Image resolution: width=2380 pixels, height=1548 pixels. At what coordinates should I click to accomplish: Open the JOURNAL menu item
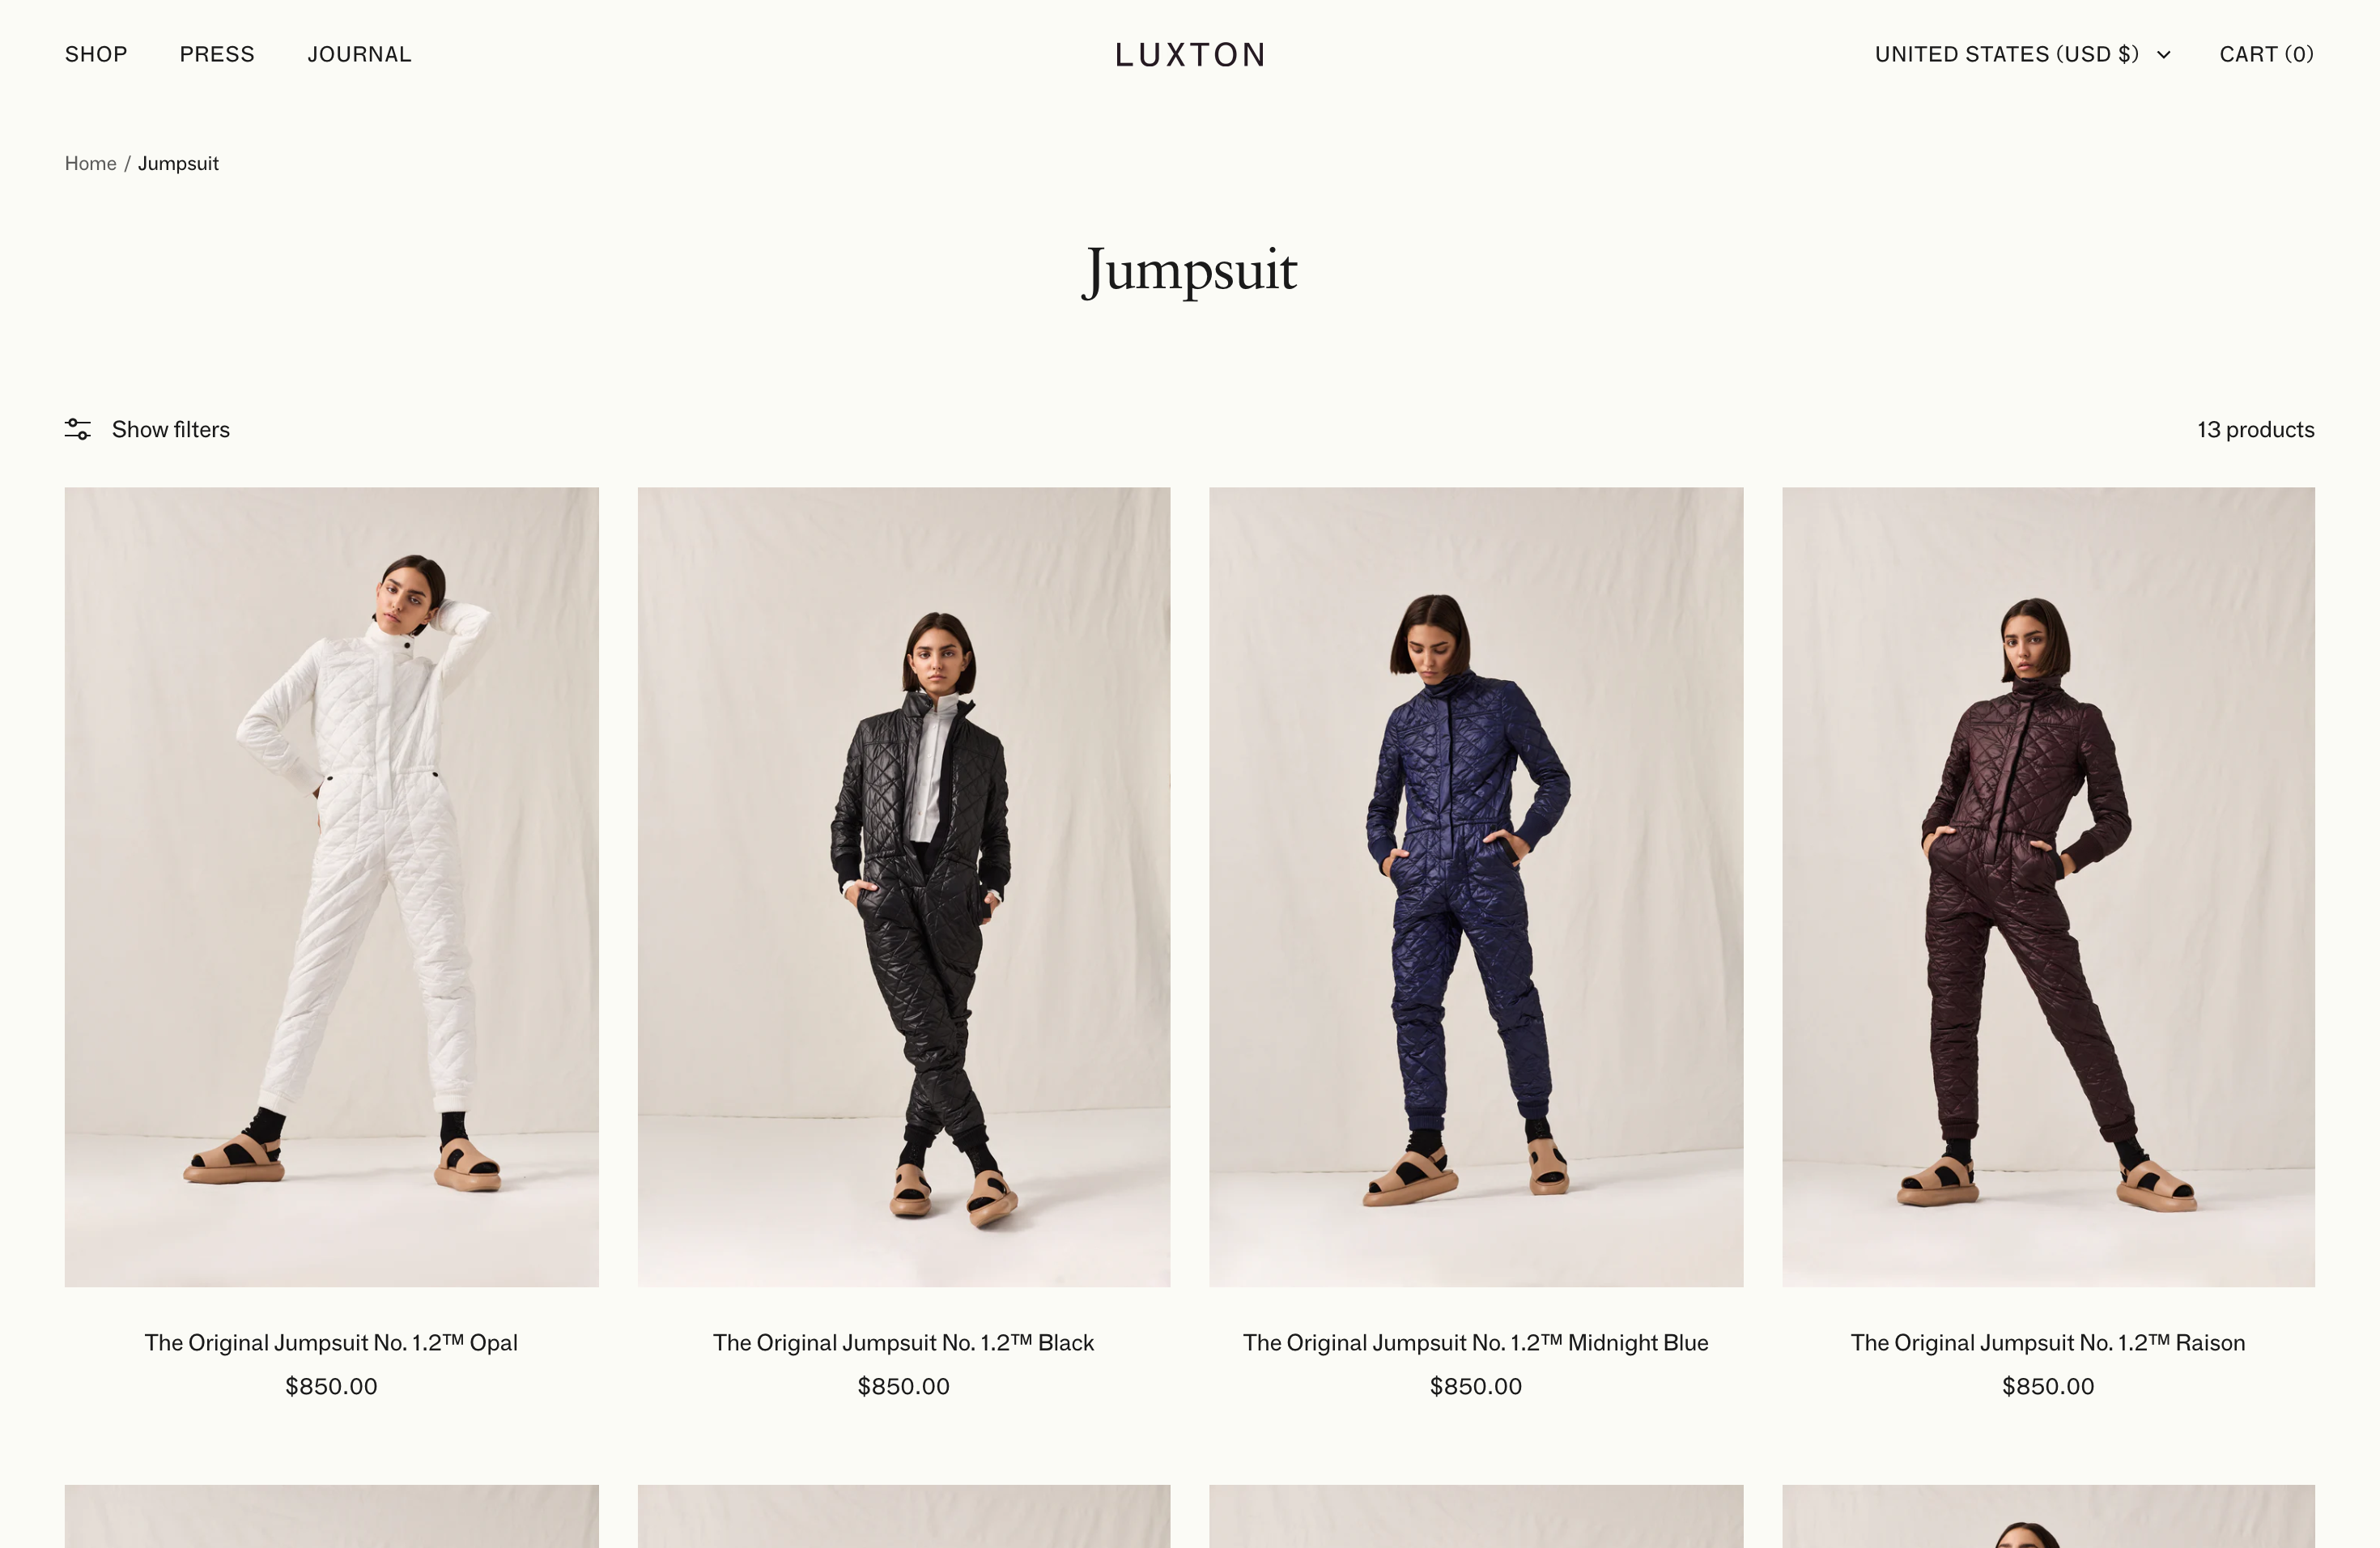point(360,54)
